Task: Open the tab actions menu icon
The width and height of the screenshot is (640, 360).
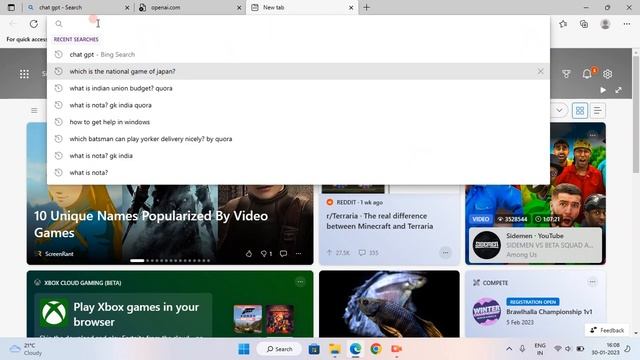Action: 11,7
